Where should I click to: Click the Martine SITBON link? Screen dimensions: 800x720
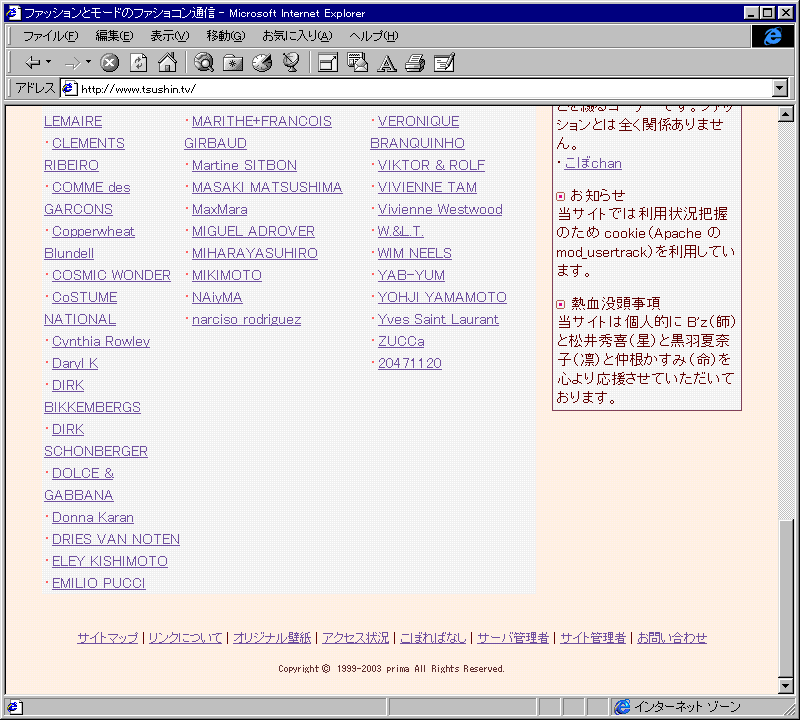[x=244, y=166]
